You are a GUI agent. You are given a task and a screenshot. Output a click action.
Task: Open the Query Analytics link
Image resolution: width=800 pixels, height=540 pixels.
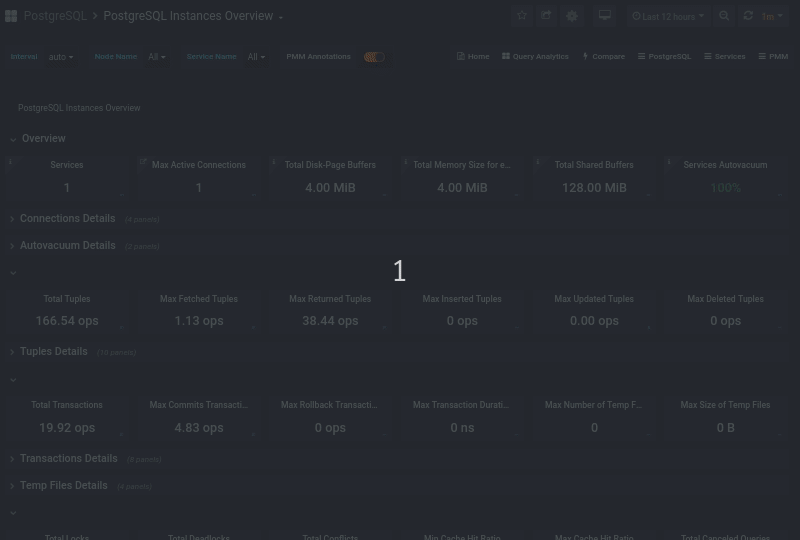click(x=535, y=57)
